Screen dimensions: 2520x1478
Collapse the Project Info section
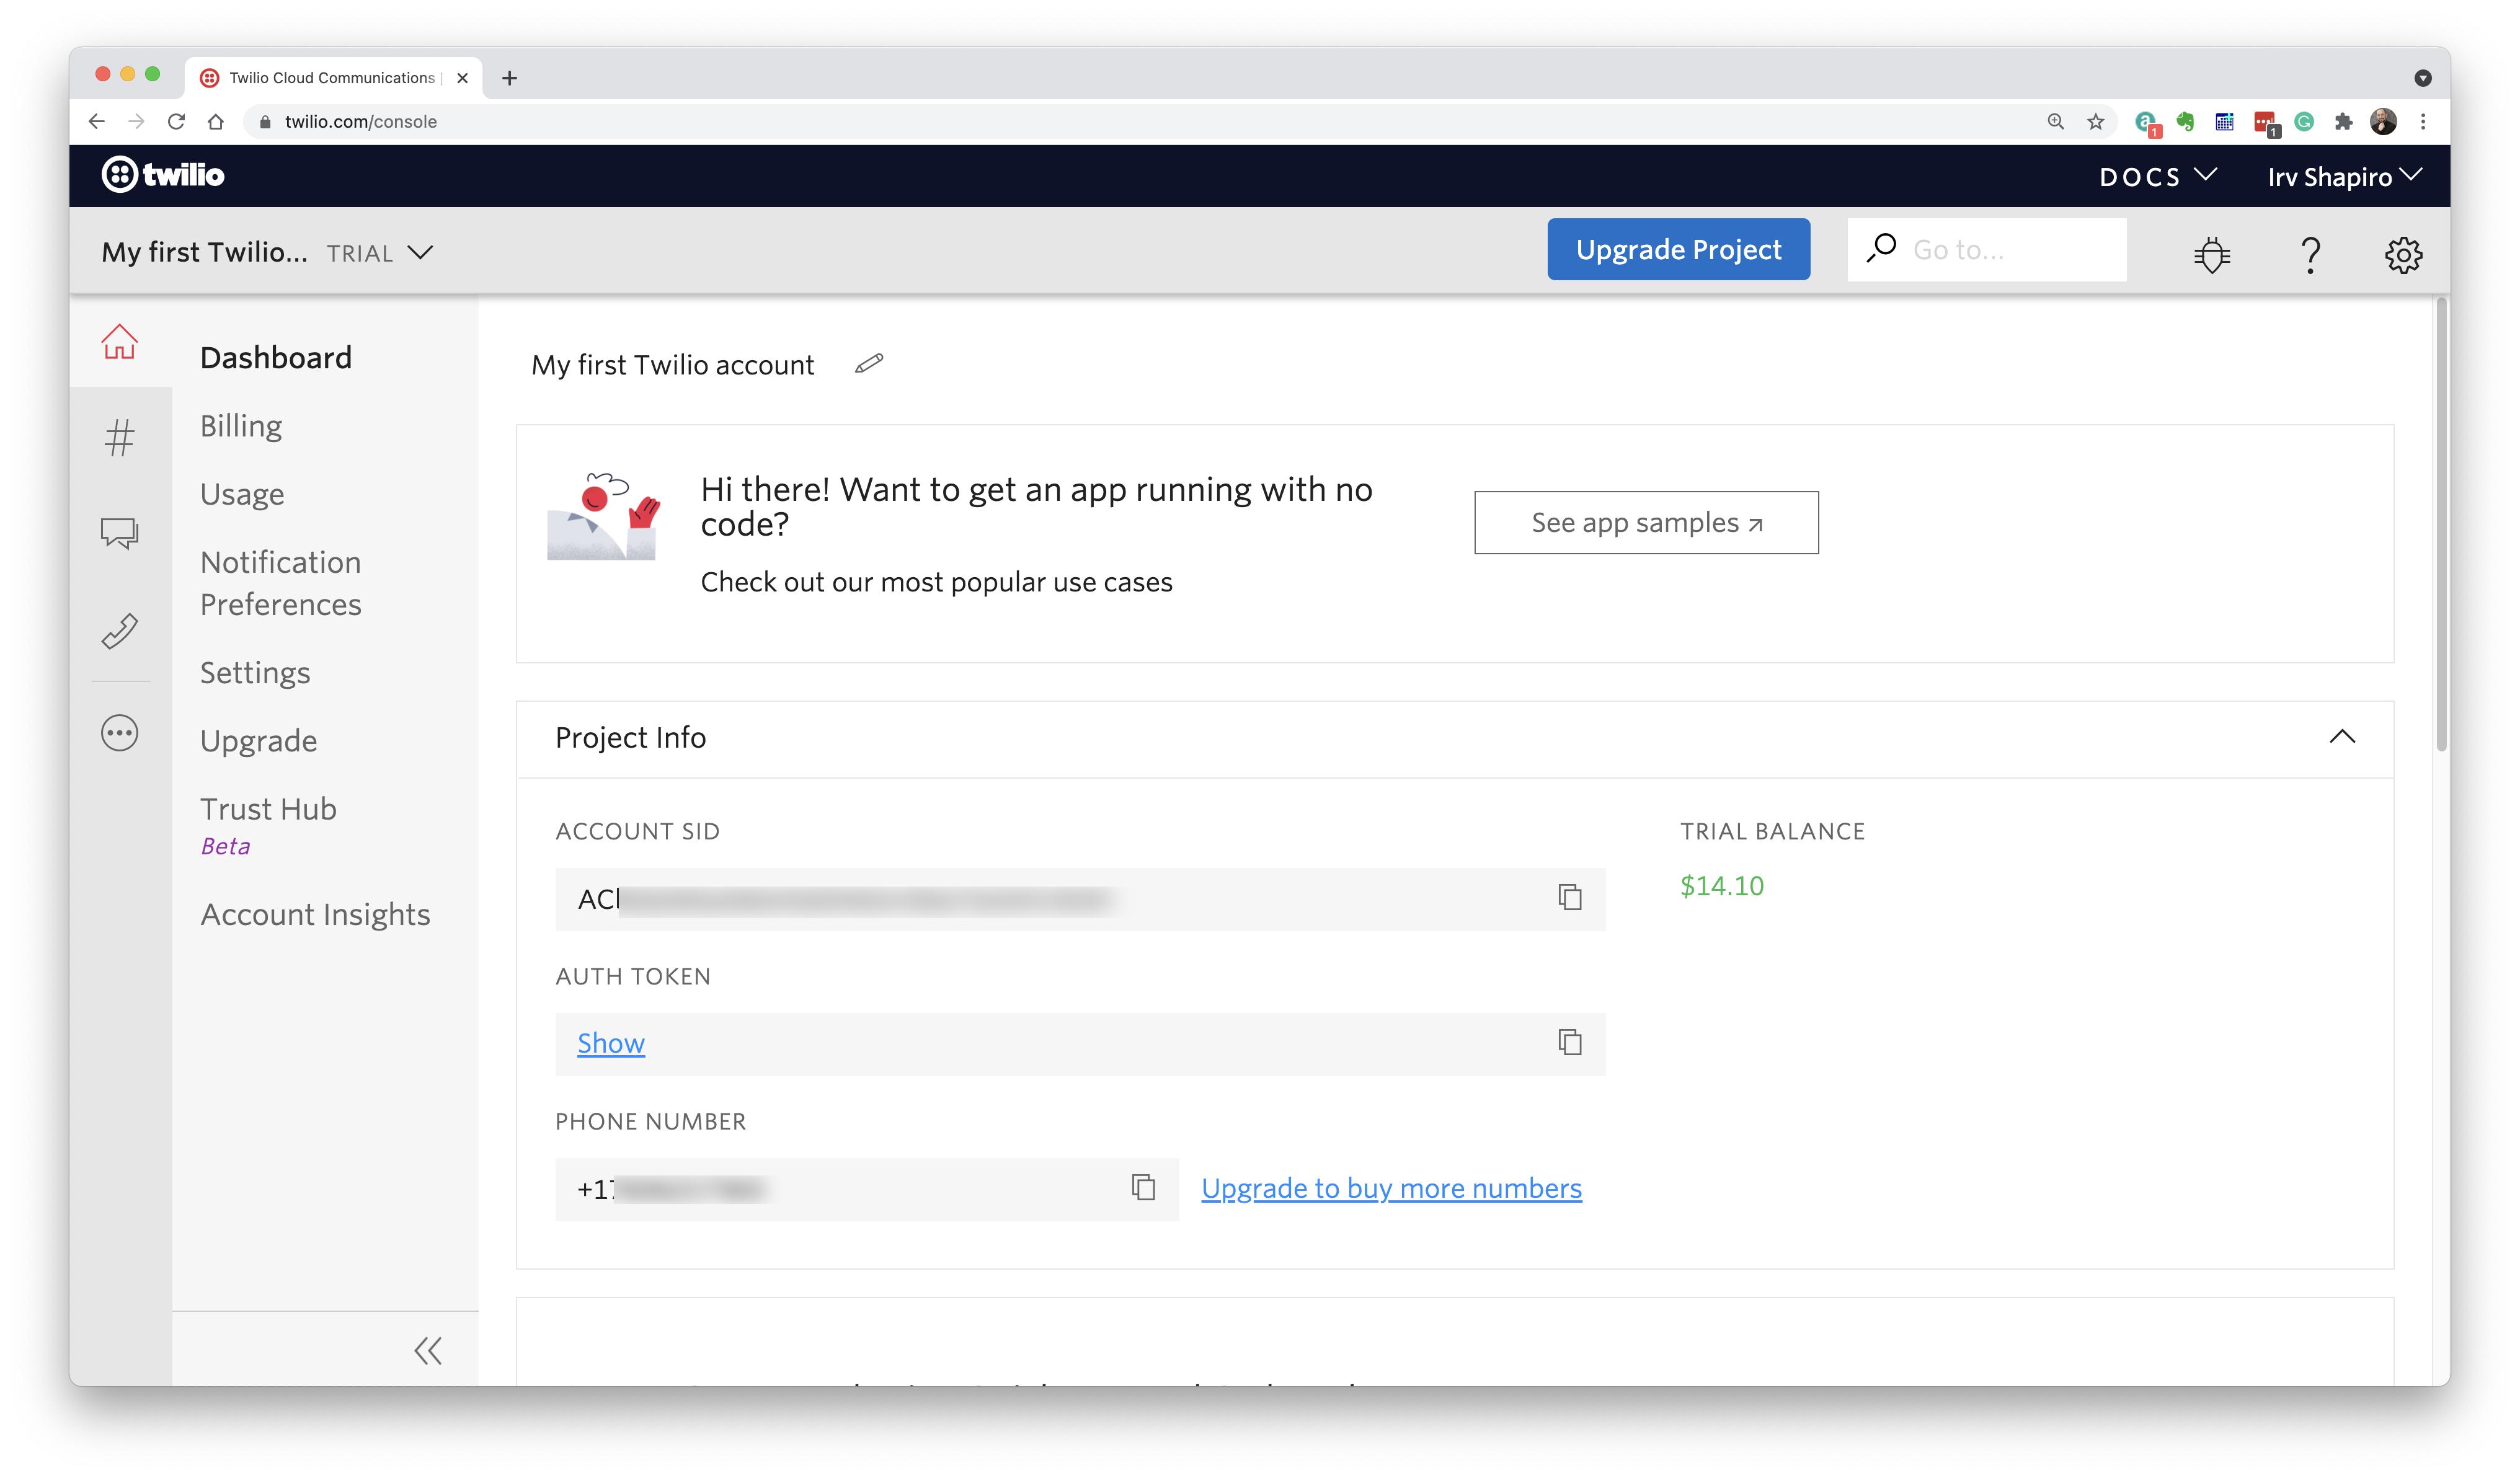(x=2342, y=737)
